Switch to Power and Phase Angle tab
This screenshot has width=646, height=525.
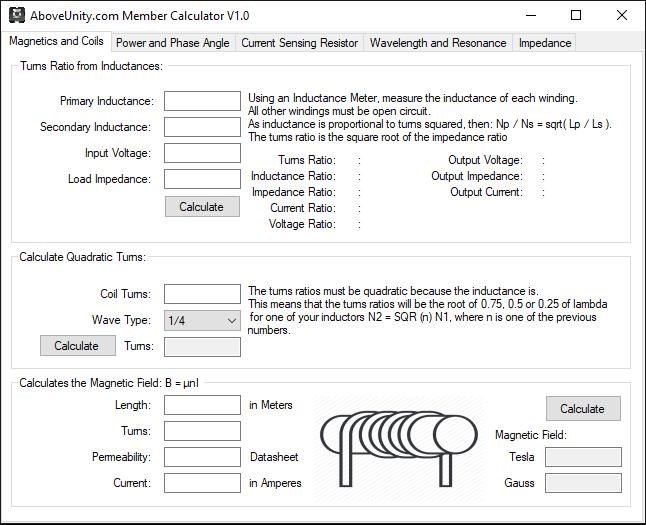coord(173,43)
